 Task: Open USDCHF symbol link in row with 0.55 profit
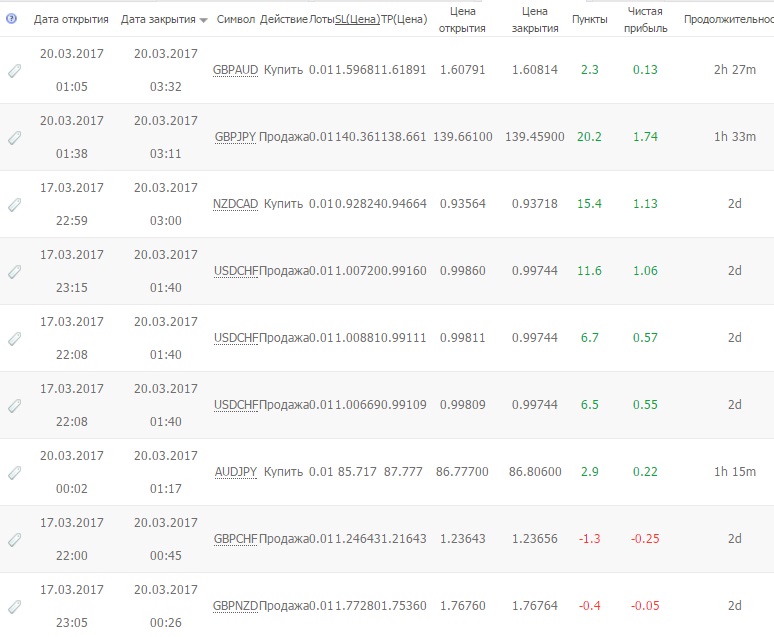click(236, 405)
